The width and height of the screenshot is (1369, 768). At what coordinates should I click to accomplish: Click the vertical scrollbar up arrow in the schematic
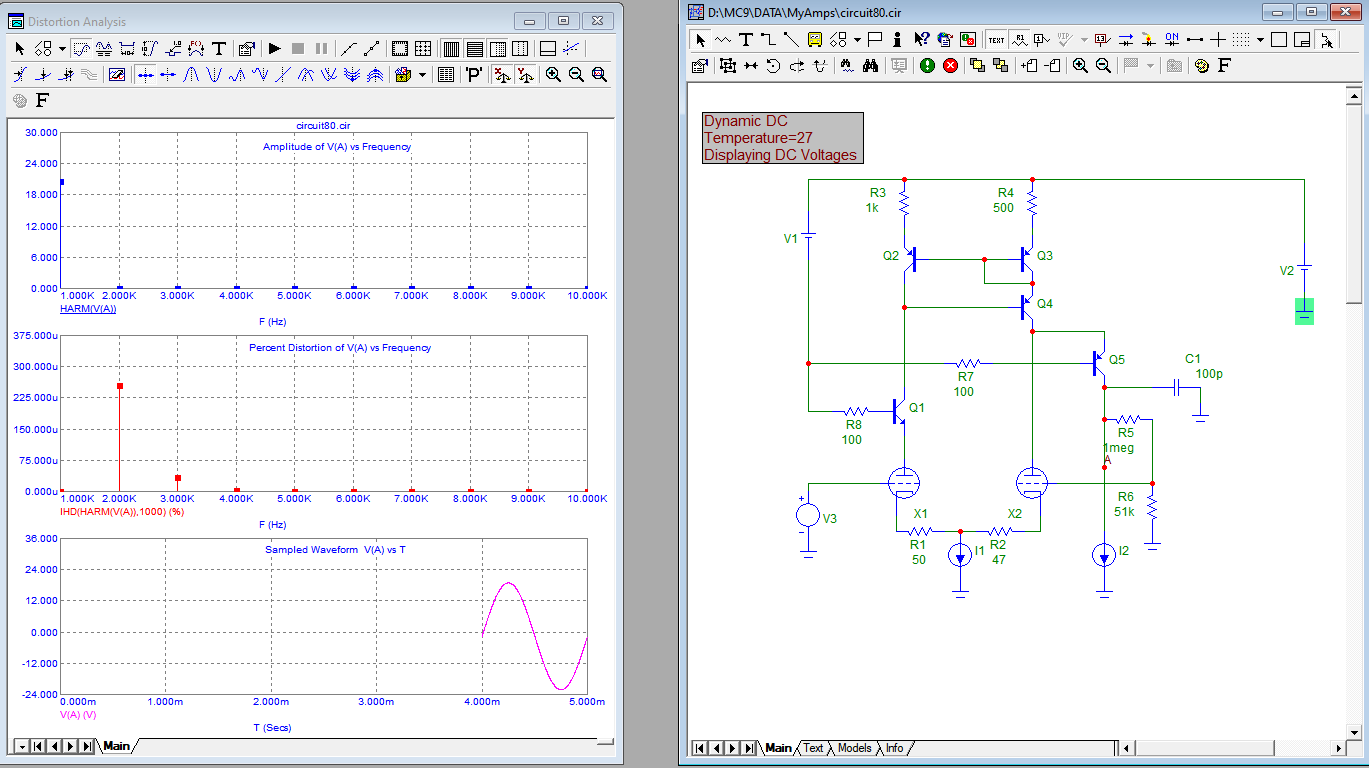coord(1354,96)
